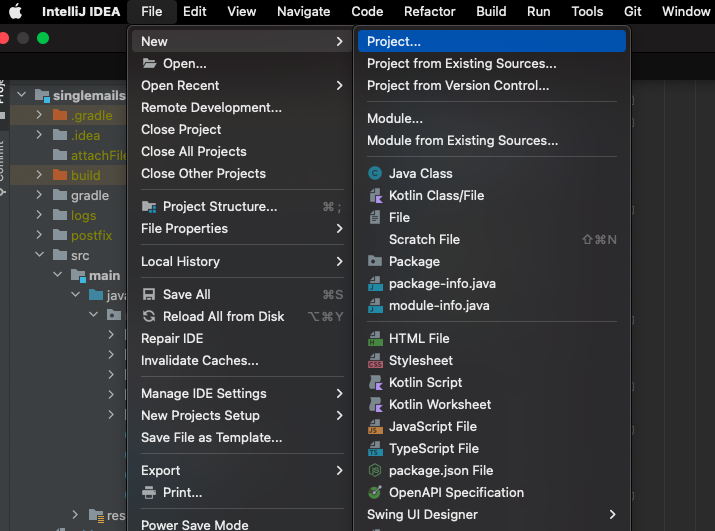Viewport: 715px width, 531px height.
Task: Open the Build menu
Action: 491,11
